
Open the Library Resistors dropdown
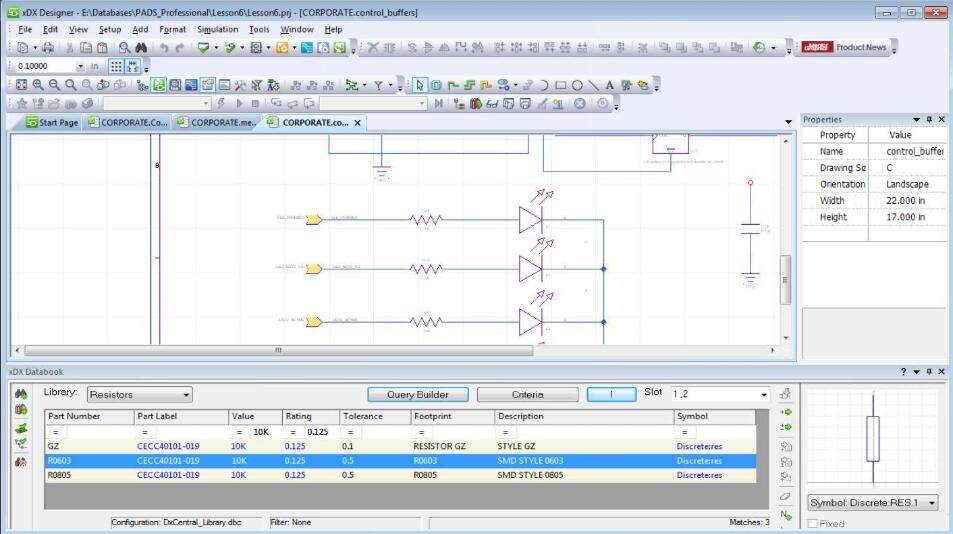(x=140, y=394)
